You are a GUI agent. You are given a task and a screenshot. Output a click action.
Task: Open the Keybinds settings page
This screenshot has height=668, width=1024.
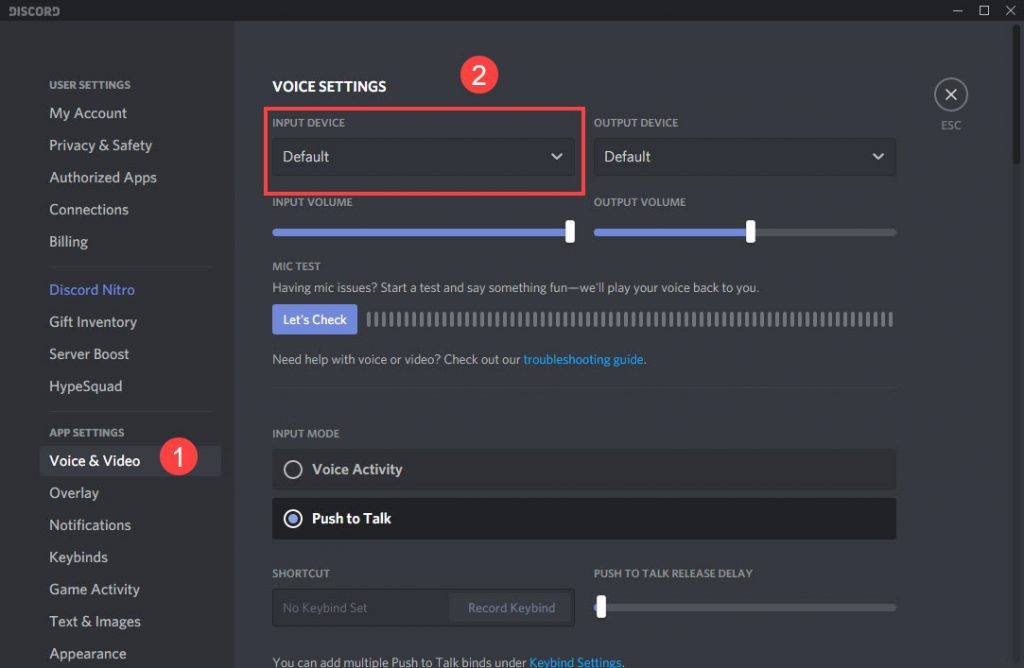[x=78, y=557]
